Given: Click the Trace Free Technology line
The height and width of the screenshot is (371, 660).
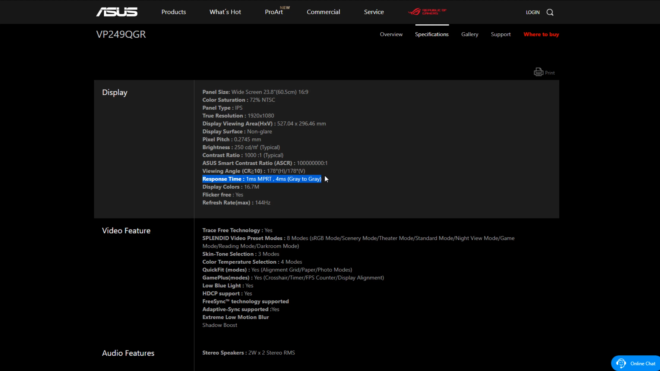Looking at the screenshot, I should click(x=237, y=230).
